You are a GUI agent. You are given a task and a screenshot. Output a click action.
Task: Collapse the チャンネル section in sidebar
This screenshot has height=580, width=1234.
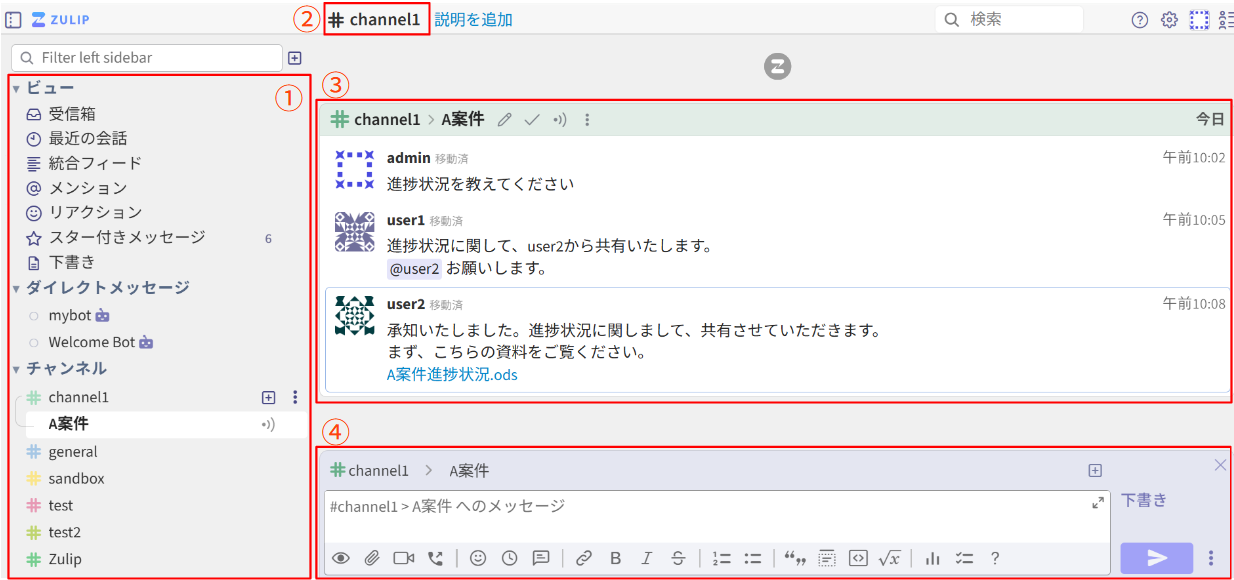tap(16, 369)
